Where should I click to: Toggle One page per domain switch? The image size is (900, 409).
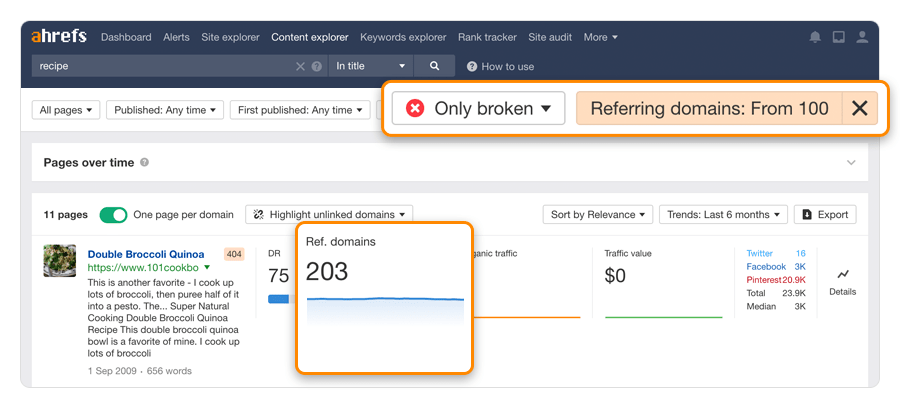pos(113,215)
